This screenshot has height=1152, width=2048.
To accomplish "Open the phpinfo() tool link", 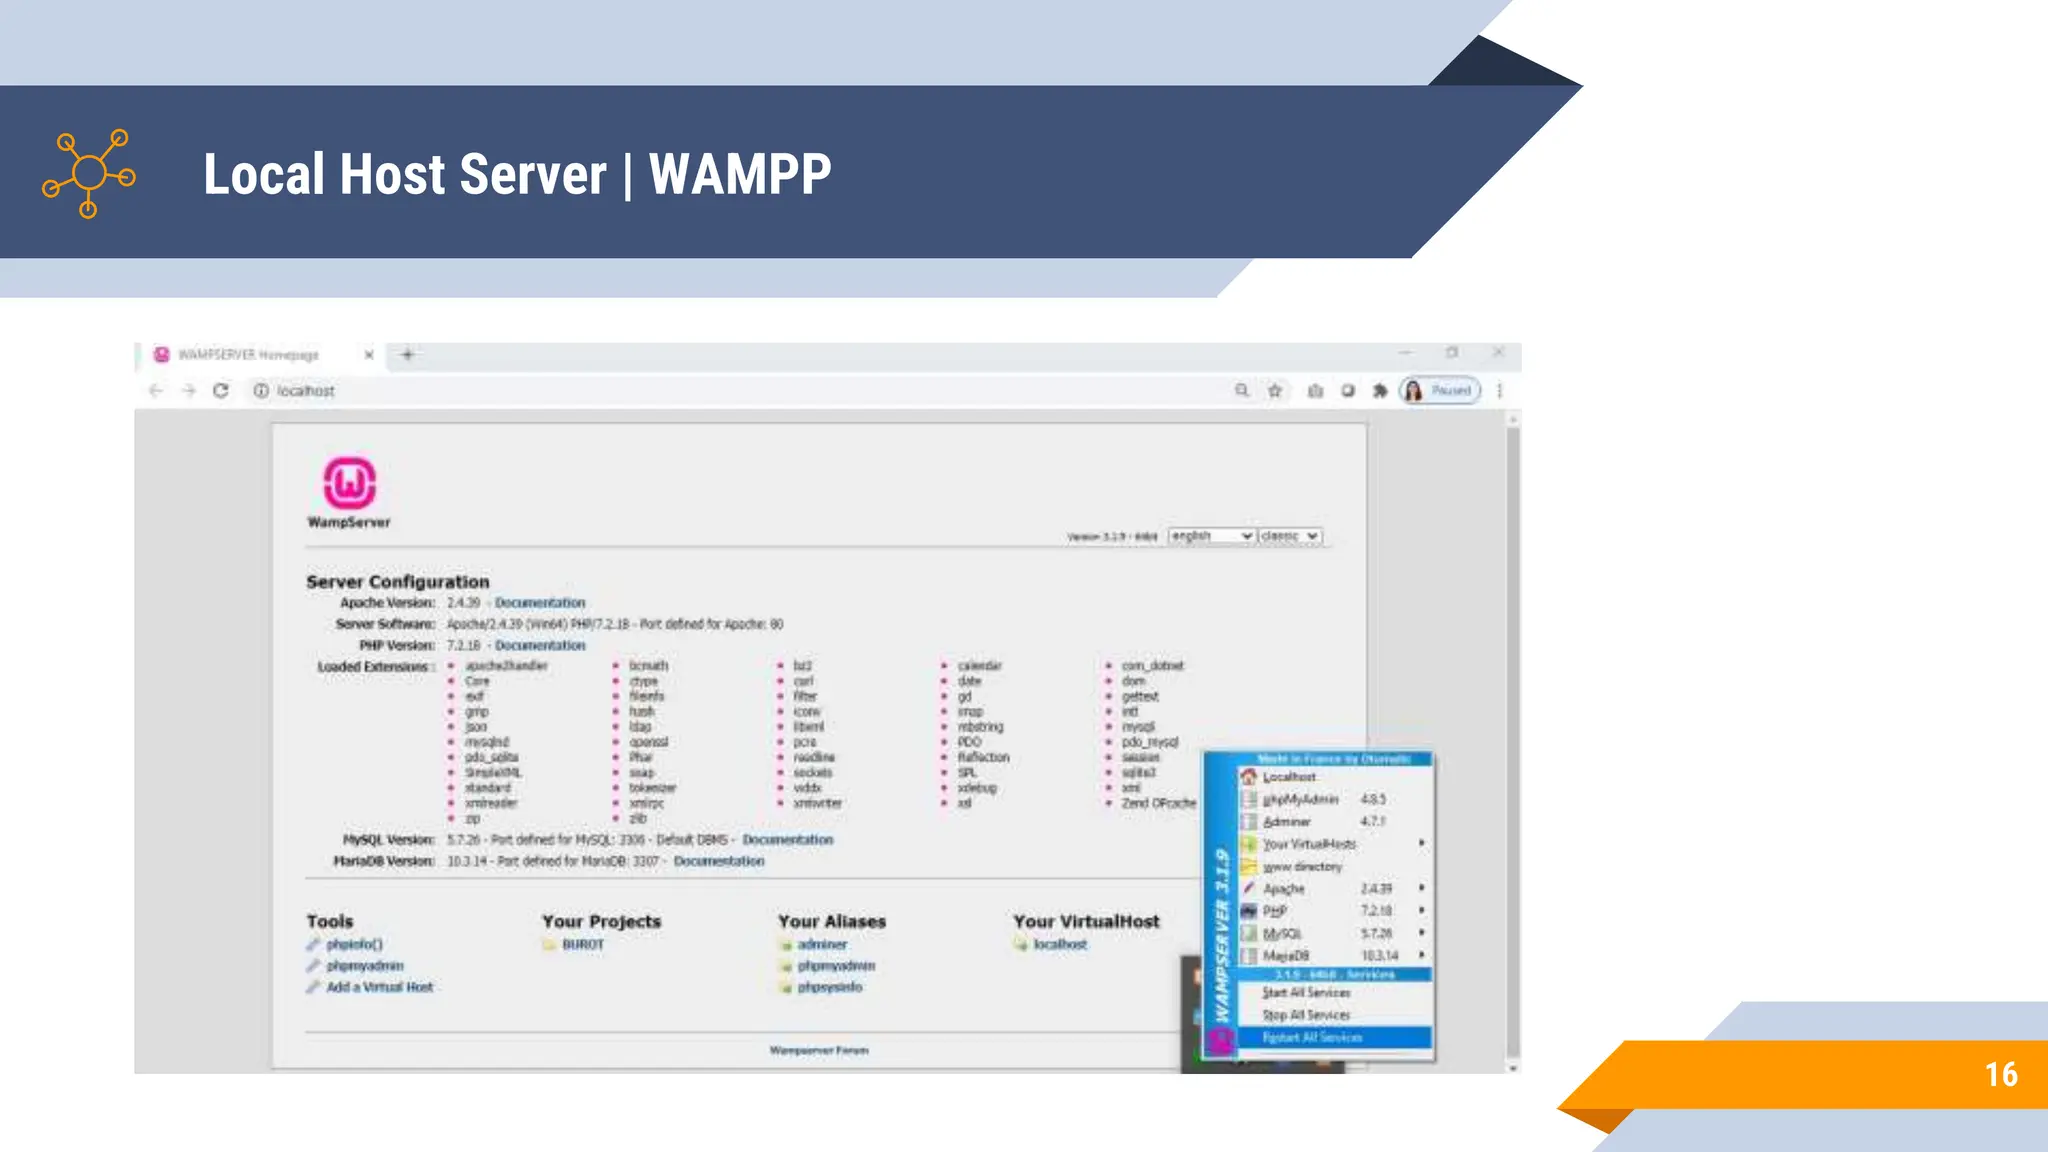I will click(x=354, y=944).
